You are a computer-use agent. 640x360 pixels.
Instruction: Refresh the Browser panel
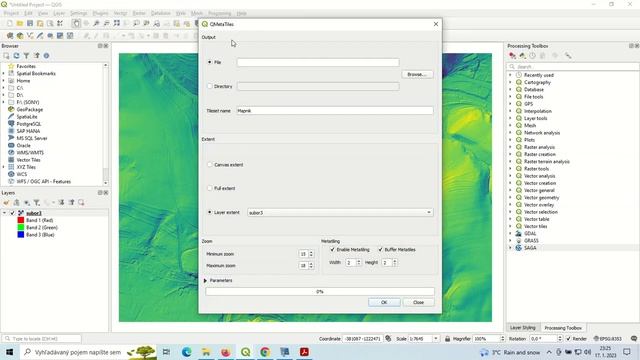(x=16, y=56)
